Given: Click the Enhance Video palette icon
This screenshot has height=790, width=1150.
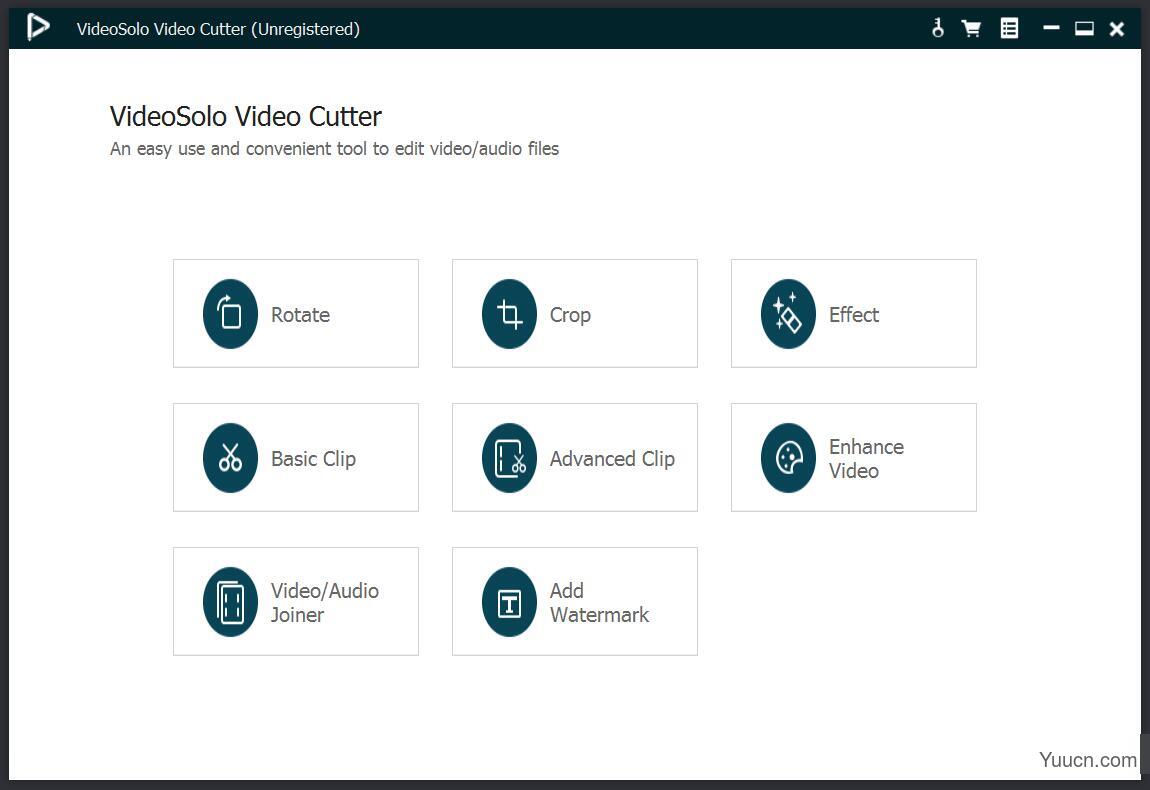Looking at the screenshot, I should [x=788, y=458].
